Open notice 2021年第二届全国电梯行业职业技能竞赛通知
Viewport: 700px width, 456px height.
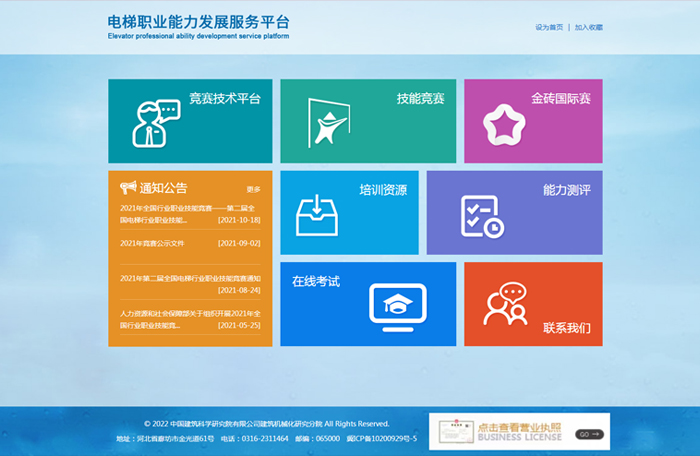[190, 278]
